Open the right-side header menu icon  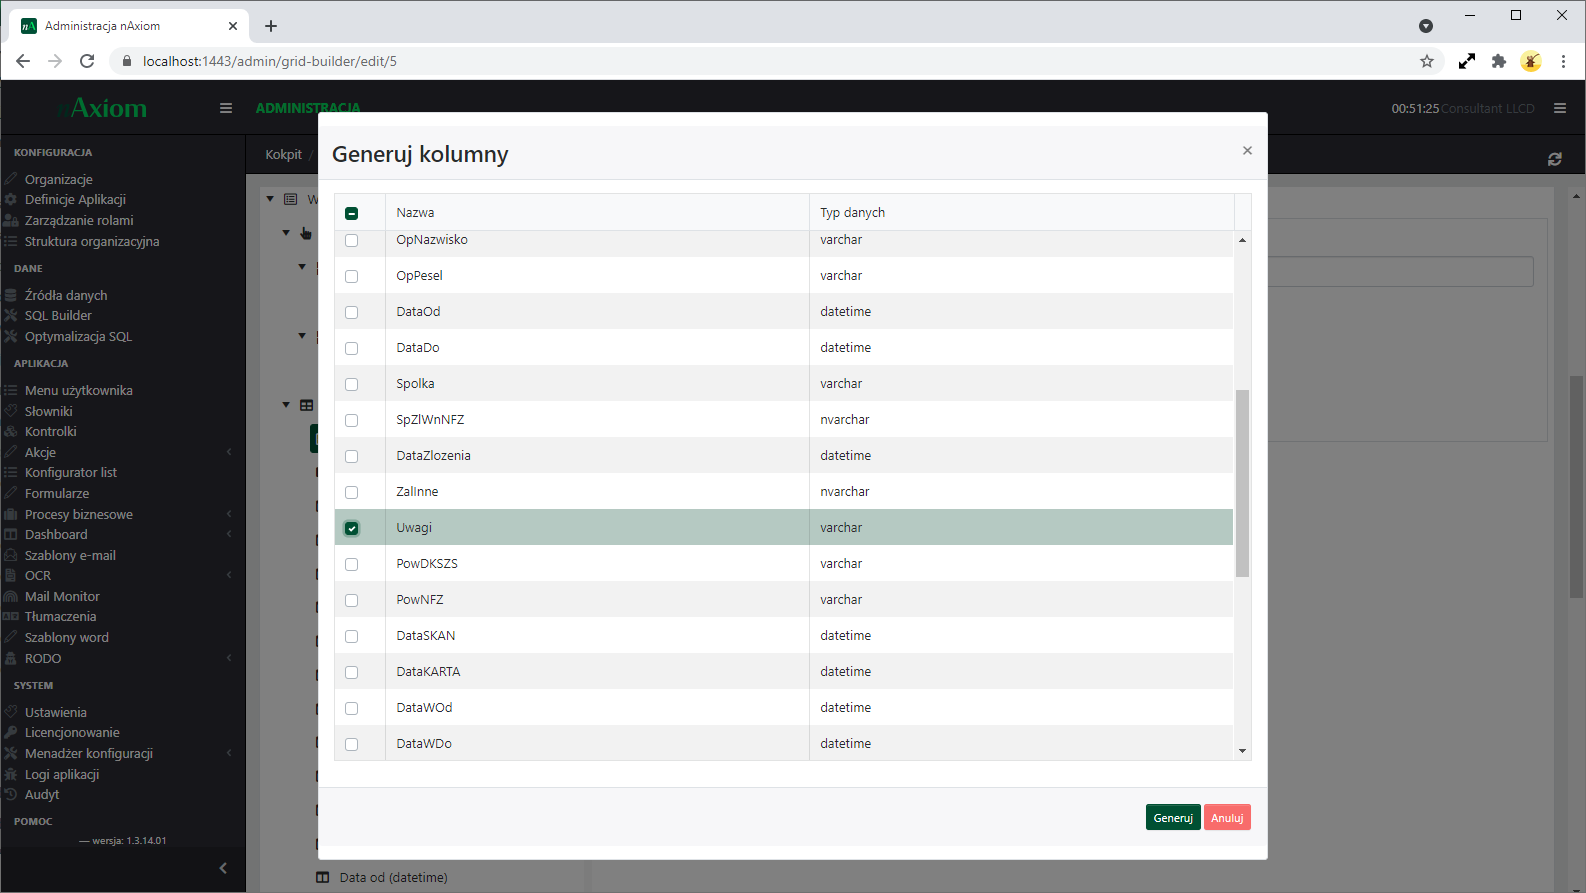click(1559, 108)
